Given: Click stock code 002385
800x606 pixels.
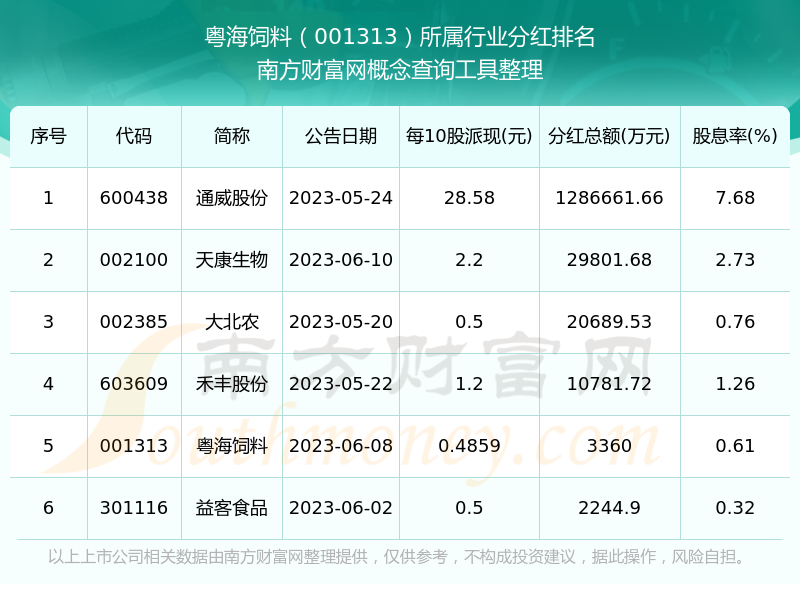Looking at the screenshot, I should (x=134, y=322).
